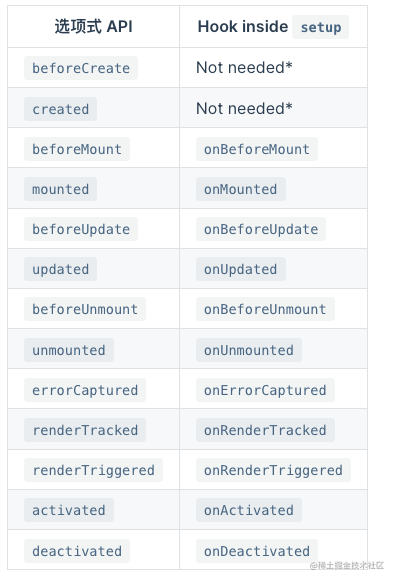
Task: Click the onMounted hook tag
Action: [x=241, y=189]
